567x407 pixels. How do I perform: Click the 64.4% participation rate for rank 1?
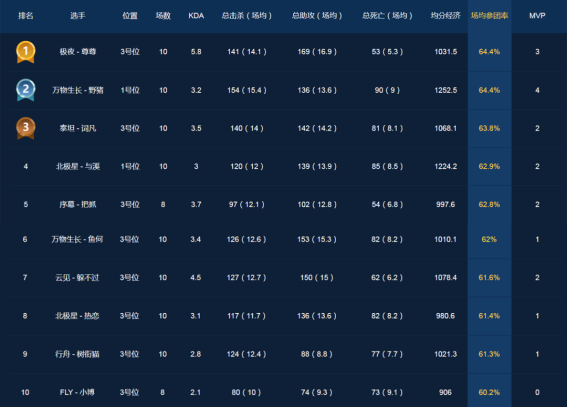point(489,52)
